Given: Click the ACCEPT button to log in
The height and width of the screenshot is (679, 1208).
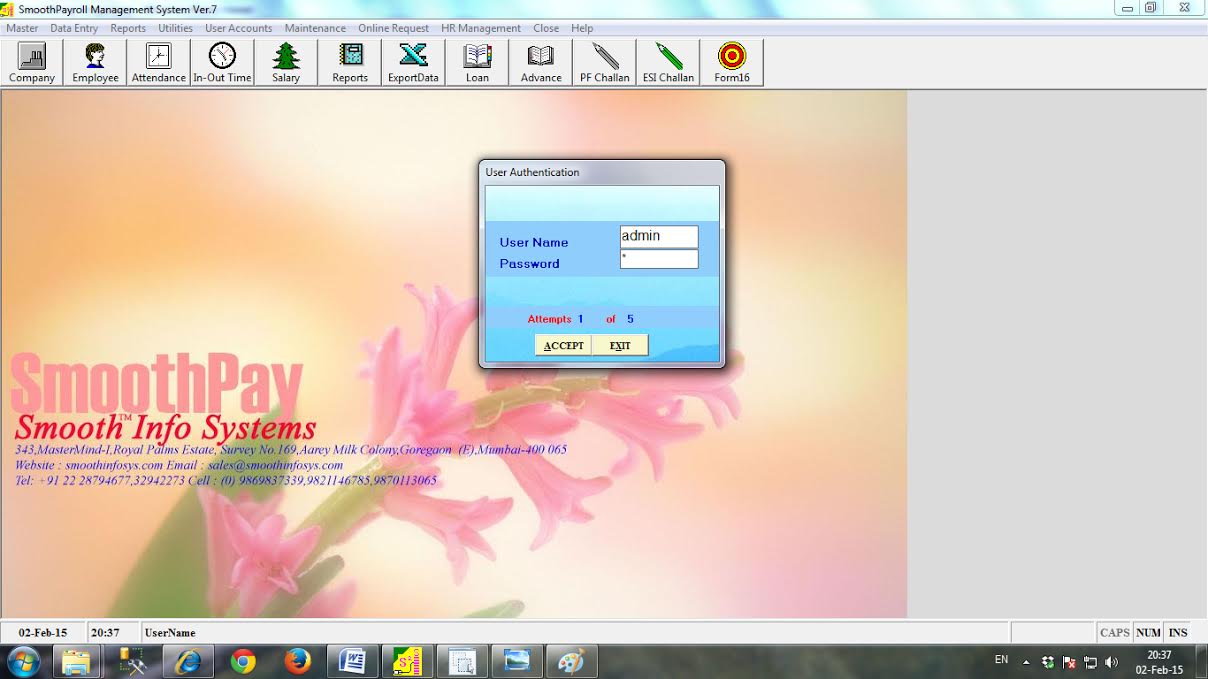Looking at the screenshot, I should tap(564, 345).
